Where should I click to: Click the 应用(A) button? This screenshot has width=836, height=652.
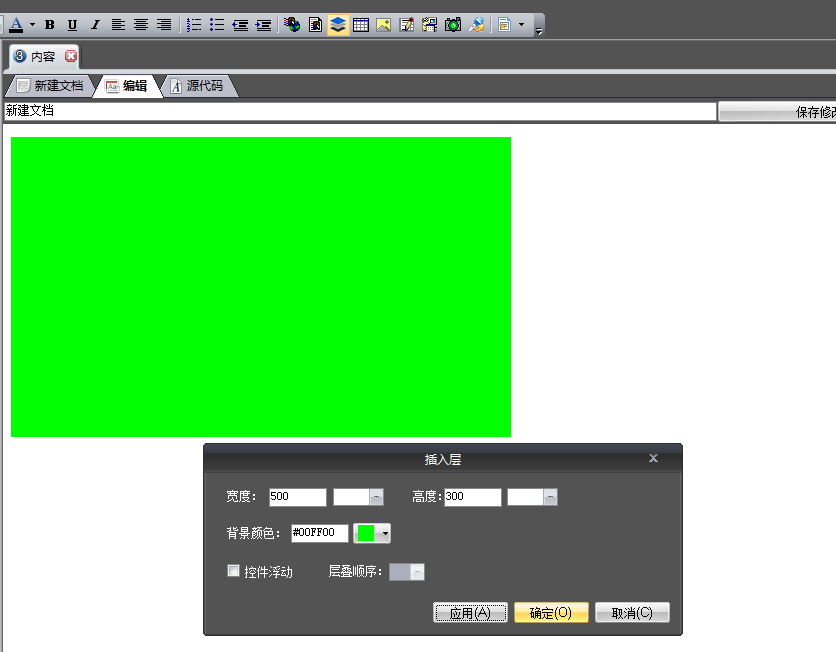coord(470,613)
